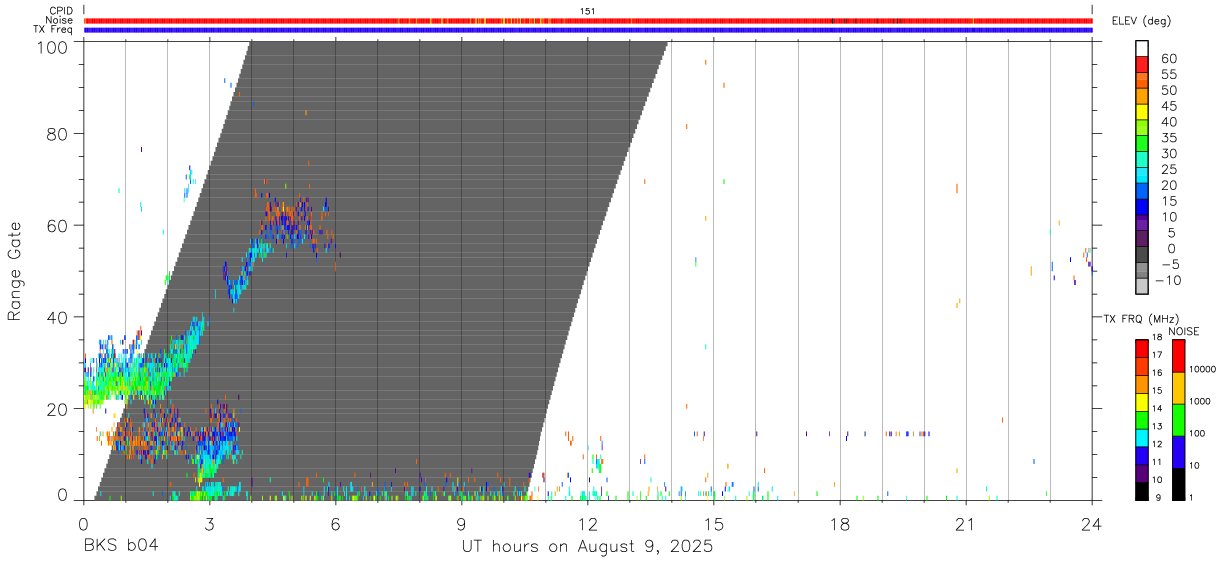Viewport: 1228px width, 567px height.
Task: Click the blue segment of the NOISE color bar
Action: pyautogui.click(x=1179, y=452)
